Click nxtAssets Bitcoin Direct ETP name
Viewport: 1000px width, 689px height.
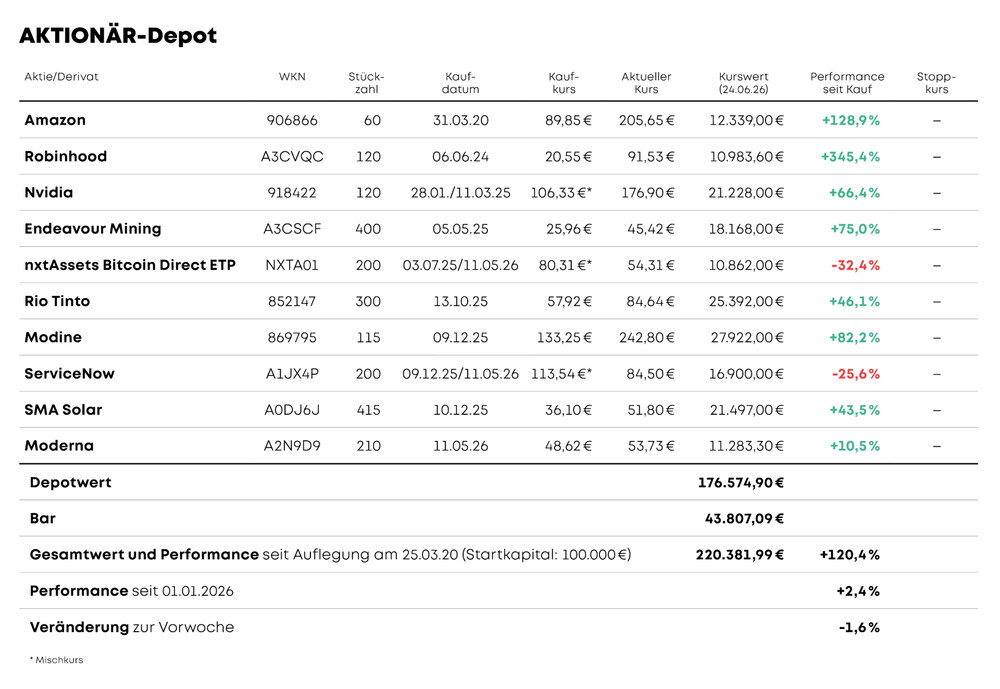click(130, 265)
